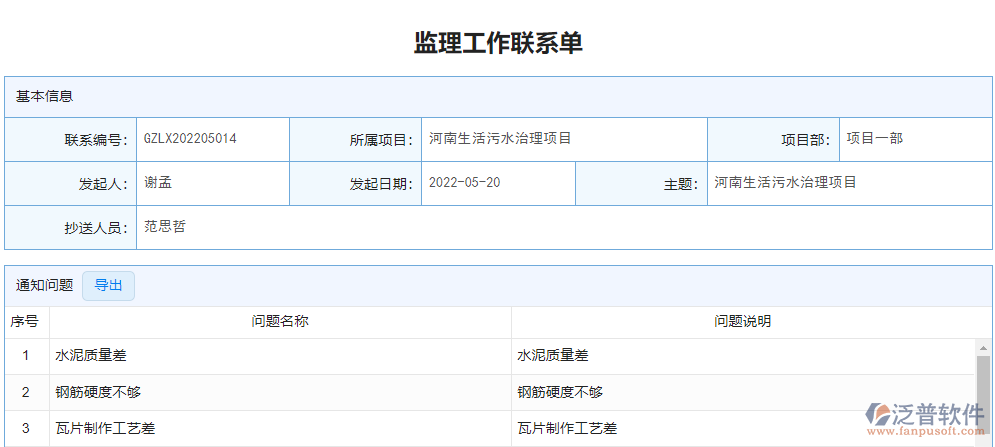
Task: Click the 抄送人员 value 范思哲
Action: click(165, 227)
